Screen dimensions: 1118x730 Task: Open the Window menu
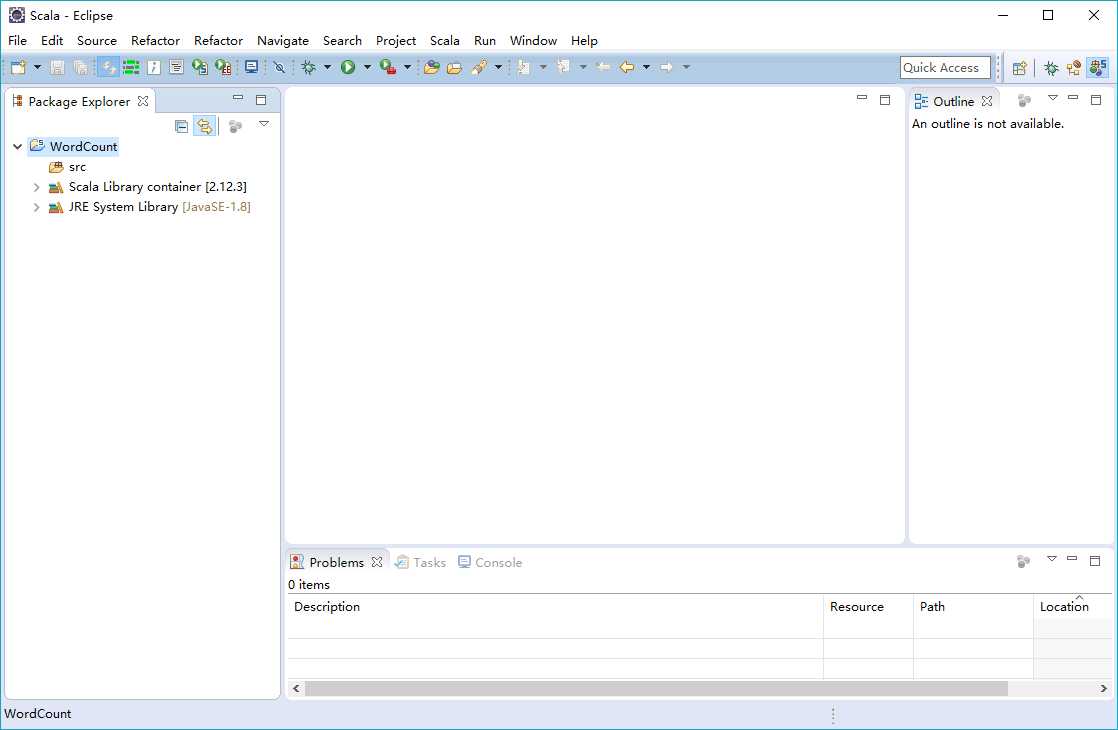click(533, 41)
